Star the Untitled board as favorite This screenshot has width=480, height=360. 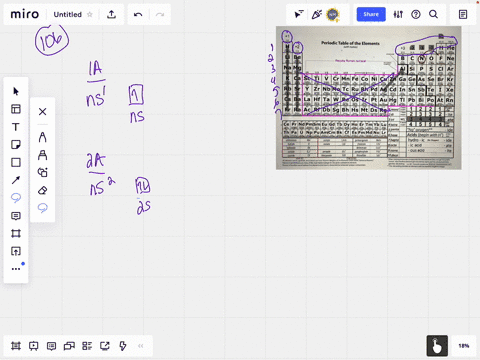[x=90, y=14]
